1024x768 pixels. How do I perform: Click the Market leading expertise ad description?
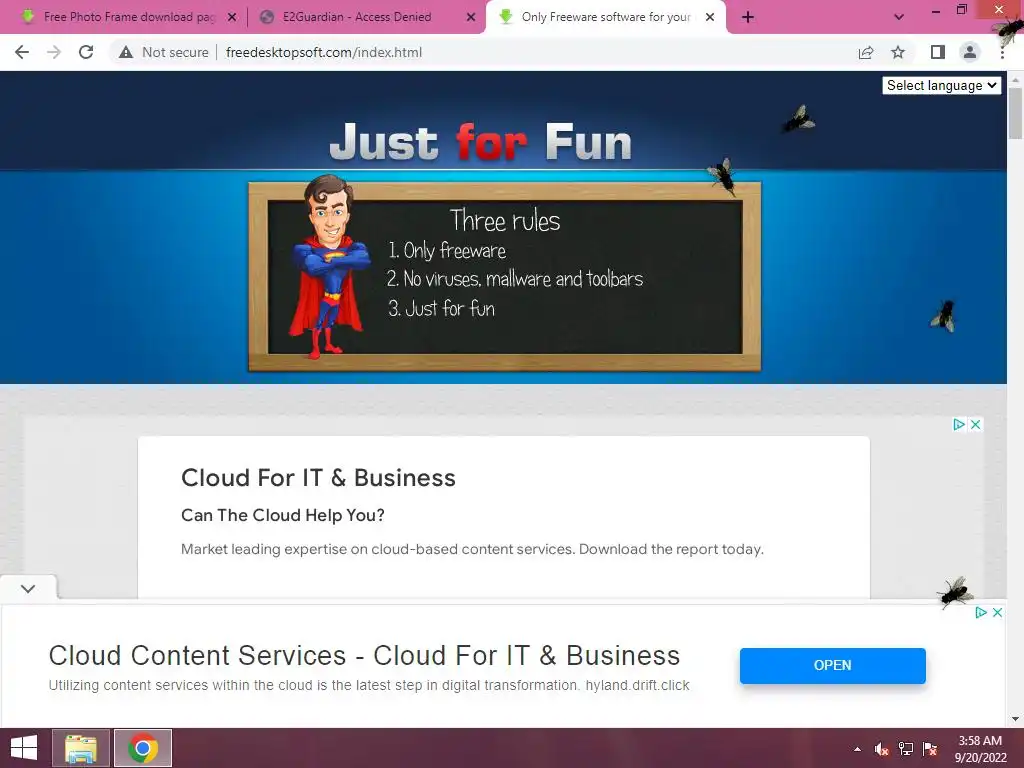(472, 549)
